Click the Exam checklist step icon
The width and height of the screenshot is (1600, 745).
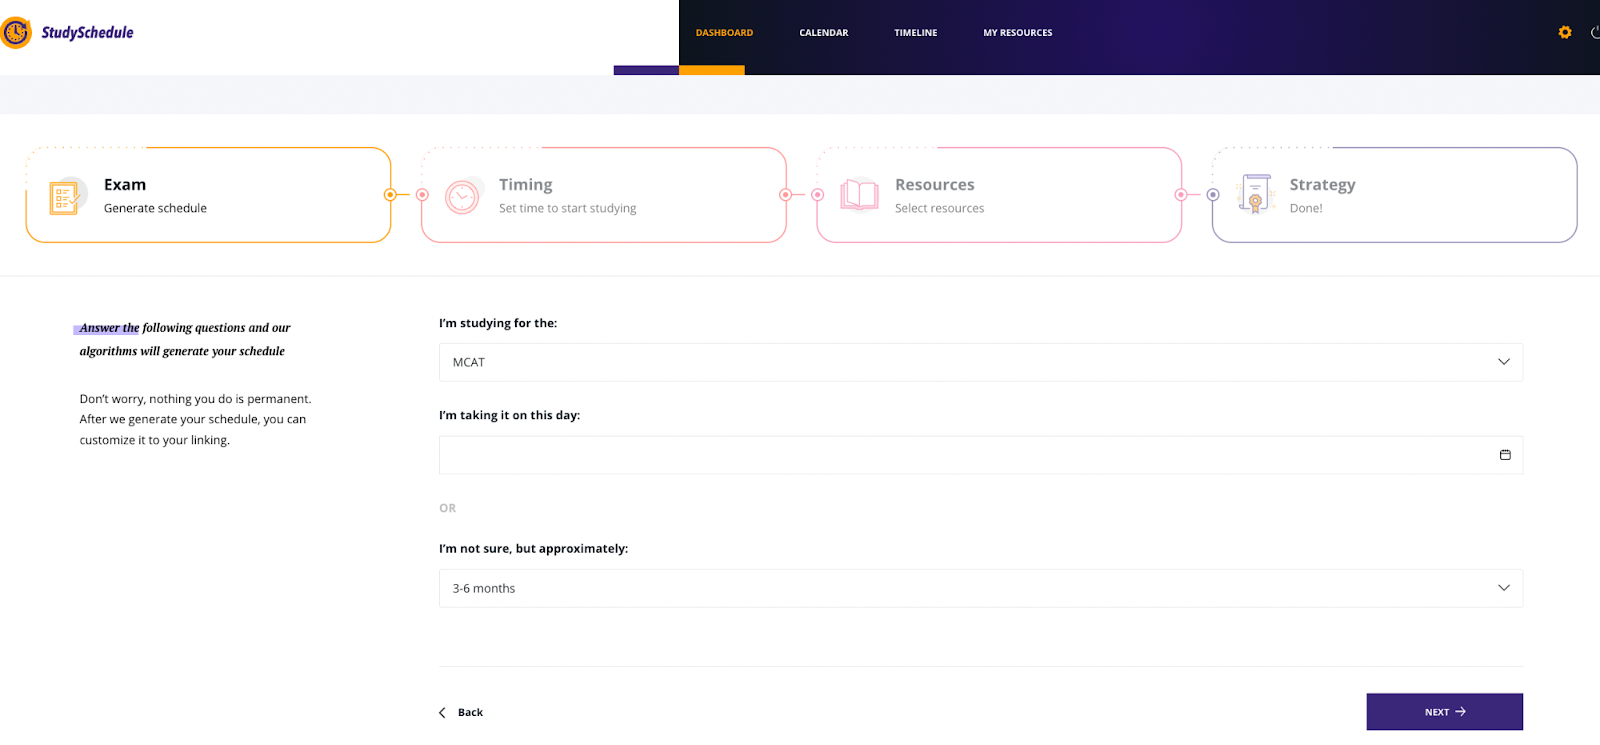click(x=65, y=197)
